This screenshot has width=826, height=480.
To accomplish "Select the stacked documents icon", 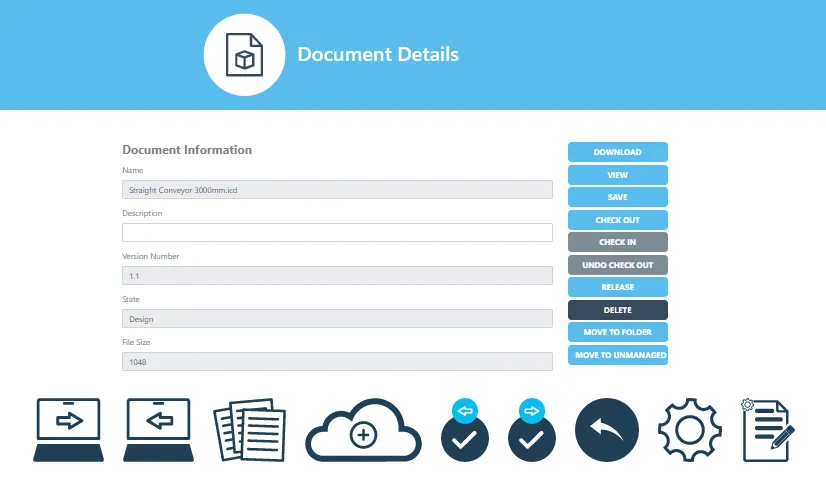I will [x=250, y=430].
